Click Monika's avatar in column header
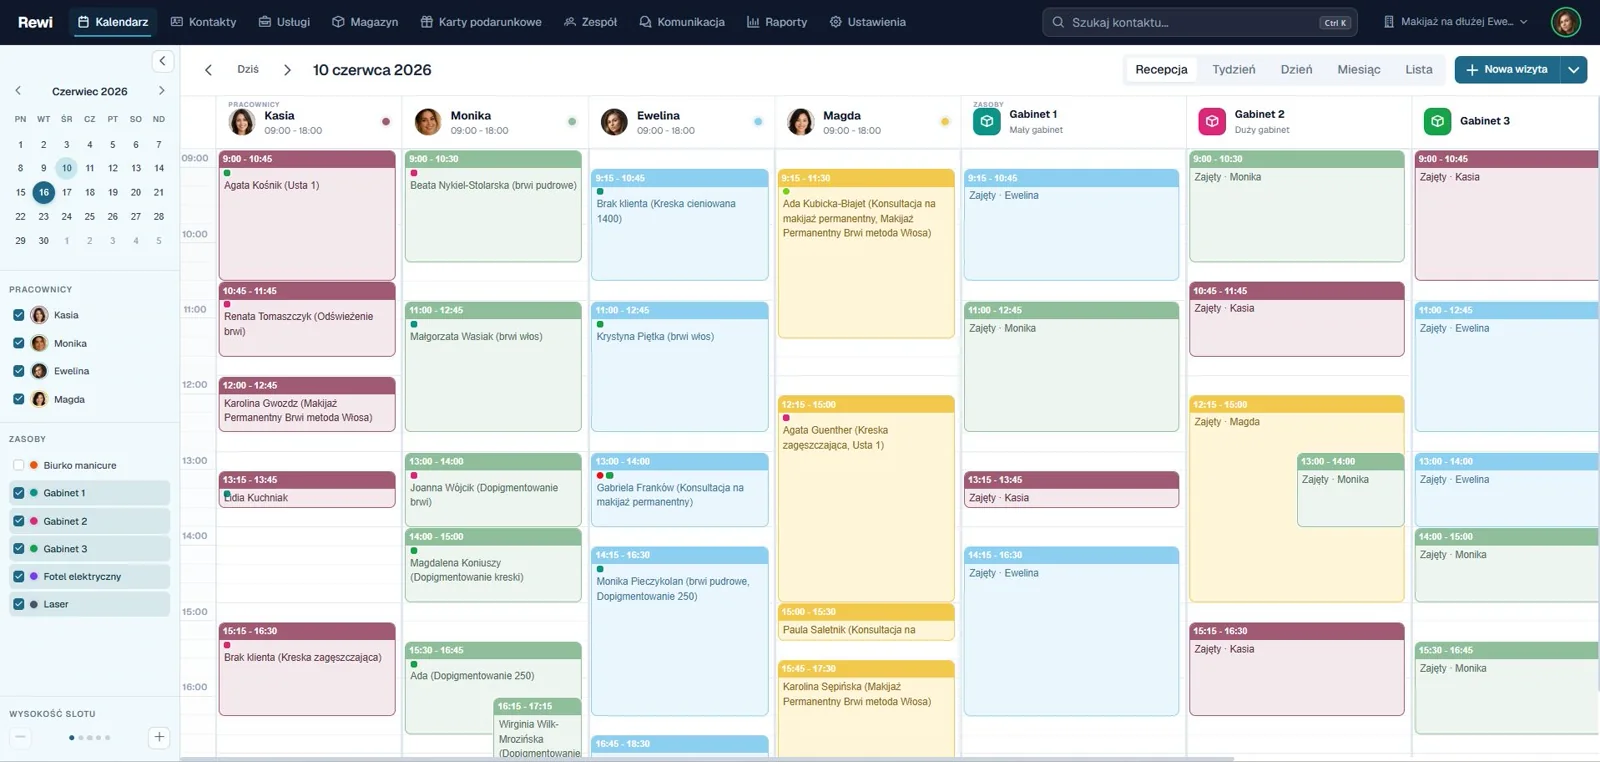Viewport: 1600px width, 762px height. (x=428, y=122)
